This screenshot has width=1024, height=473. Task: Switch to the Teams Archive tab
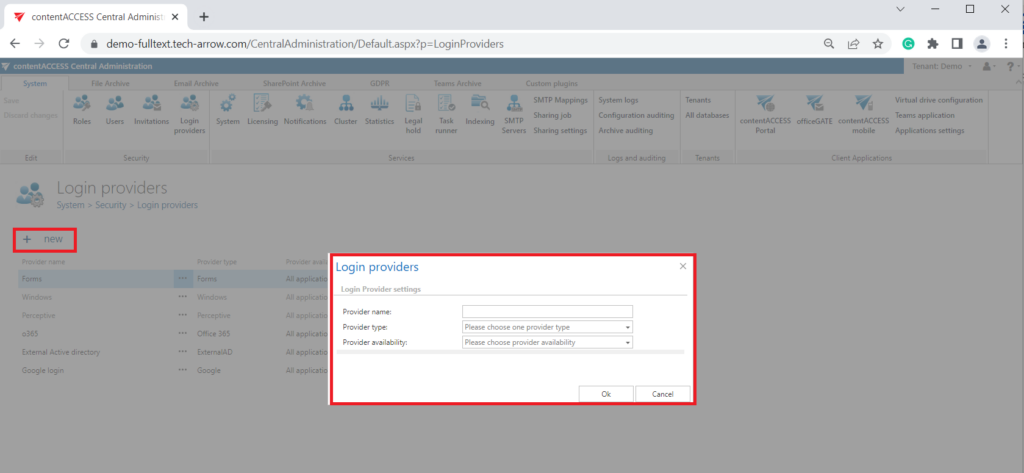point(457,84)
